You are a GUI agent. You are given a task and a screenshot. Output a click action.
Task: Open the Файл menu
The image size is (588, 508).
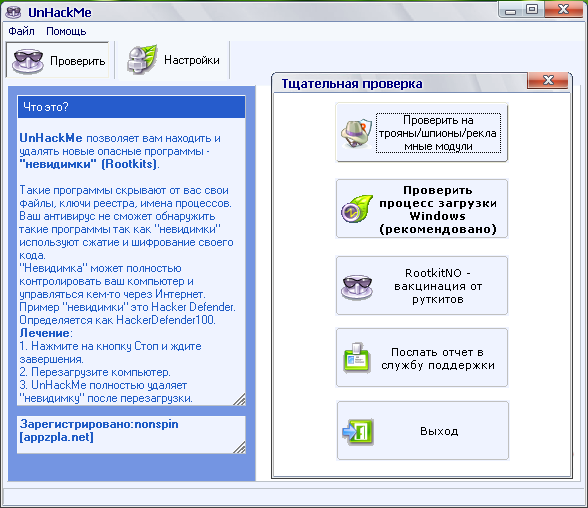21,31
